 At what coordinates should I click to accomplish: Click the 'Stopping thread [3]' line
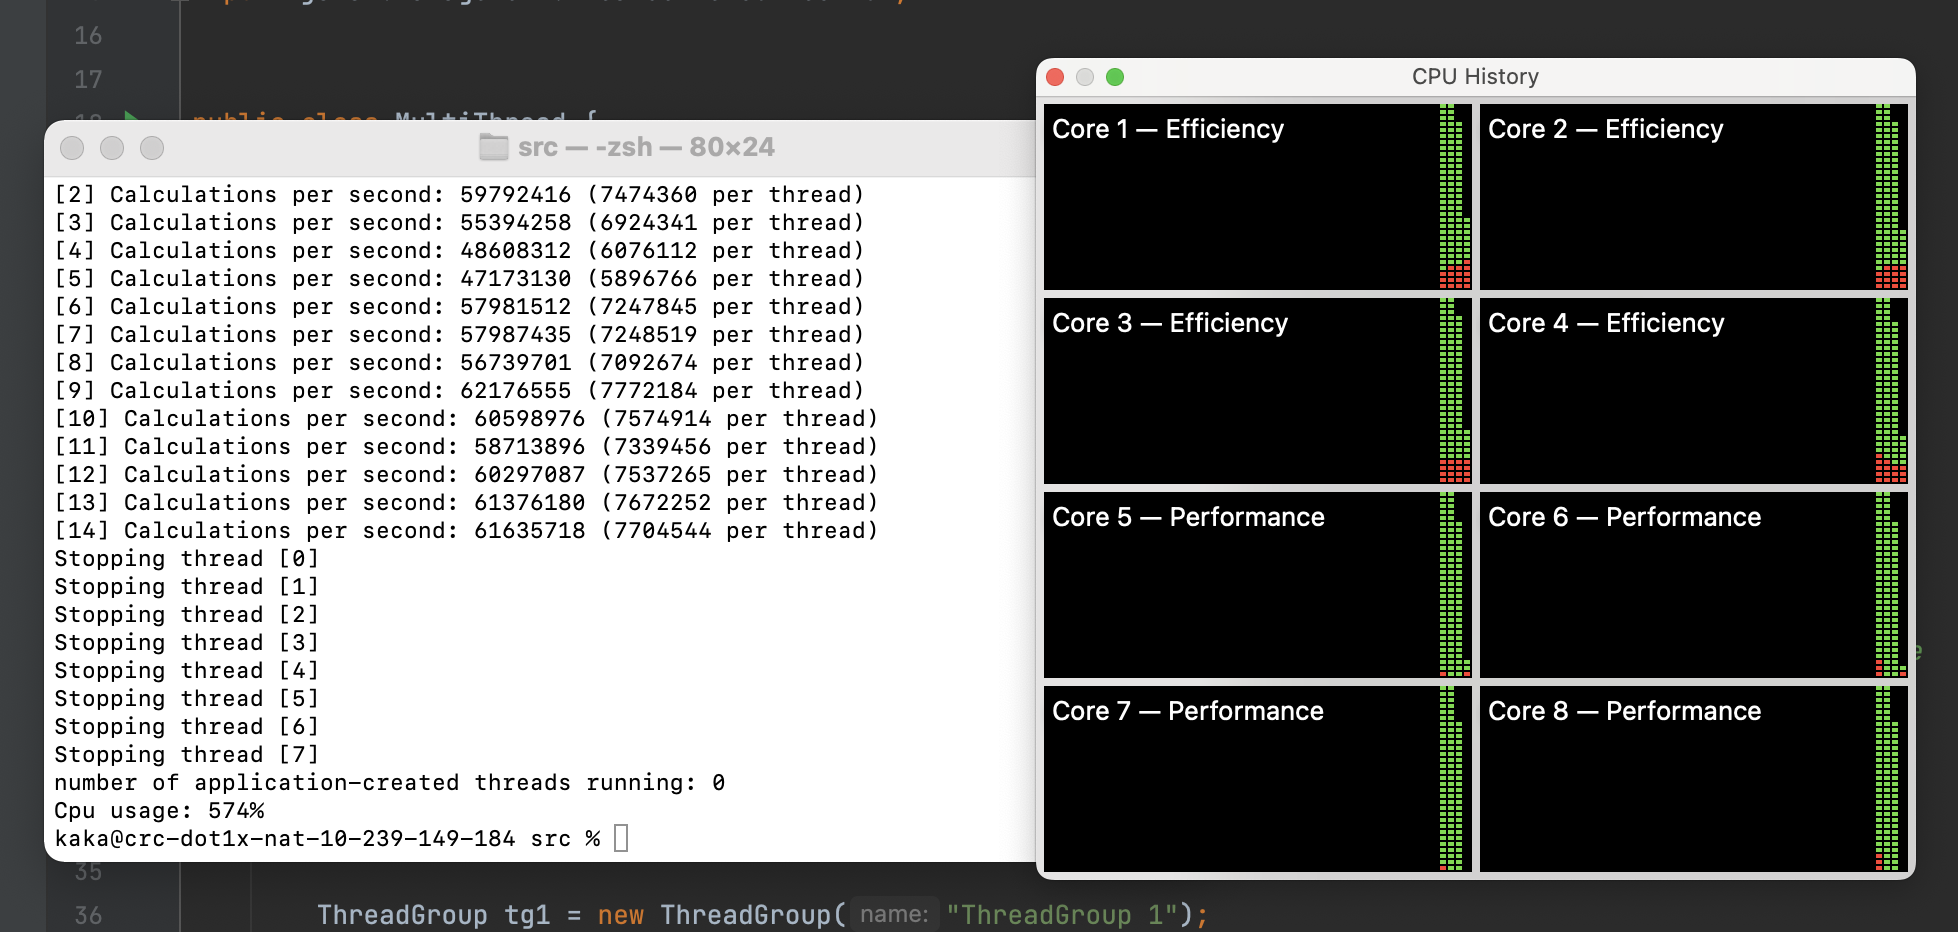coord(187,643)
